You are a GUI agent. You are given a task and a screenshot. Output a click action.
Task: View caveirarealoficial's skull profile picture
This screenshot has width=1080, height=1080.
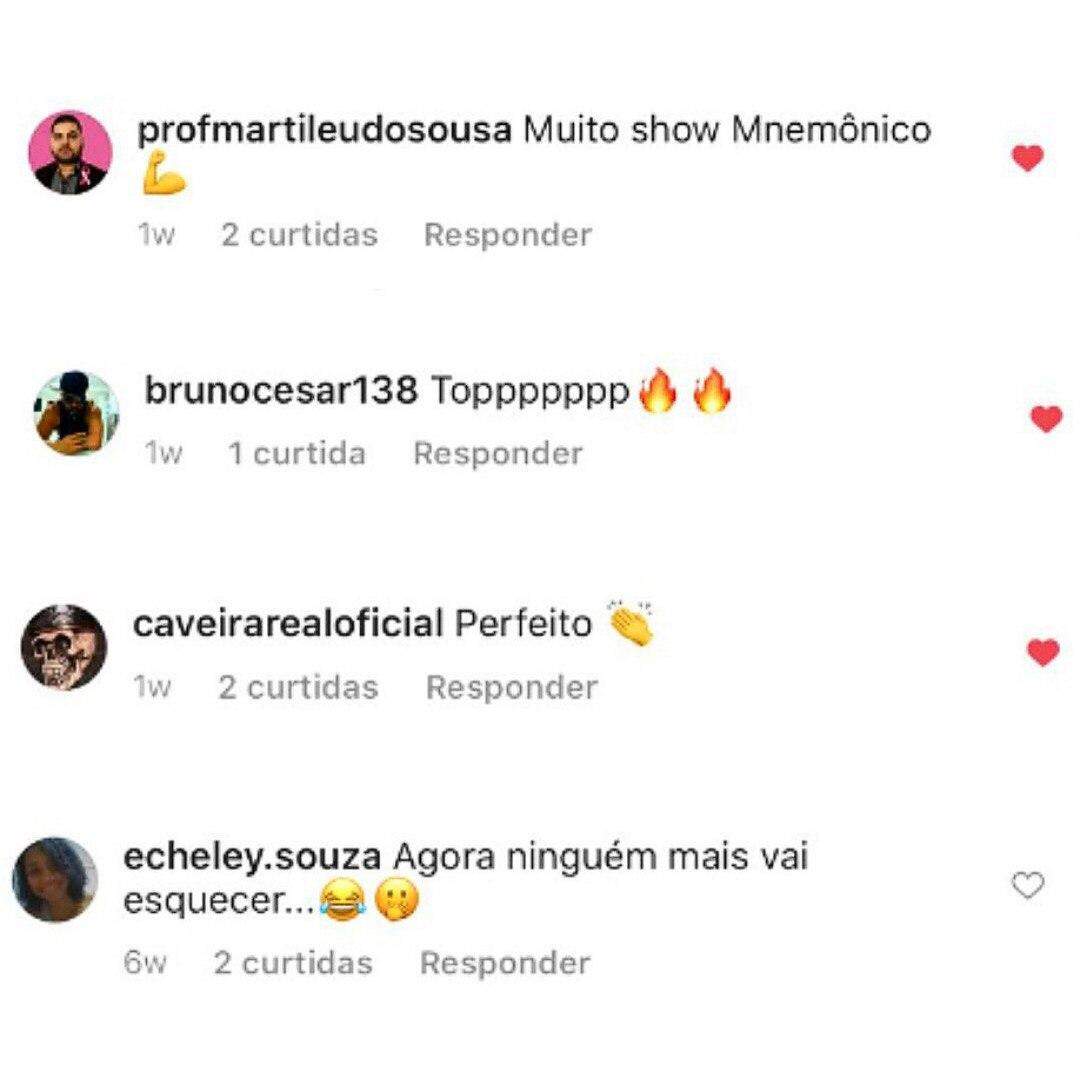coord(64,647)
